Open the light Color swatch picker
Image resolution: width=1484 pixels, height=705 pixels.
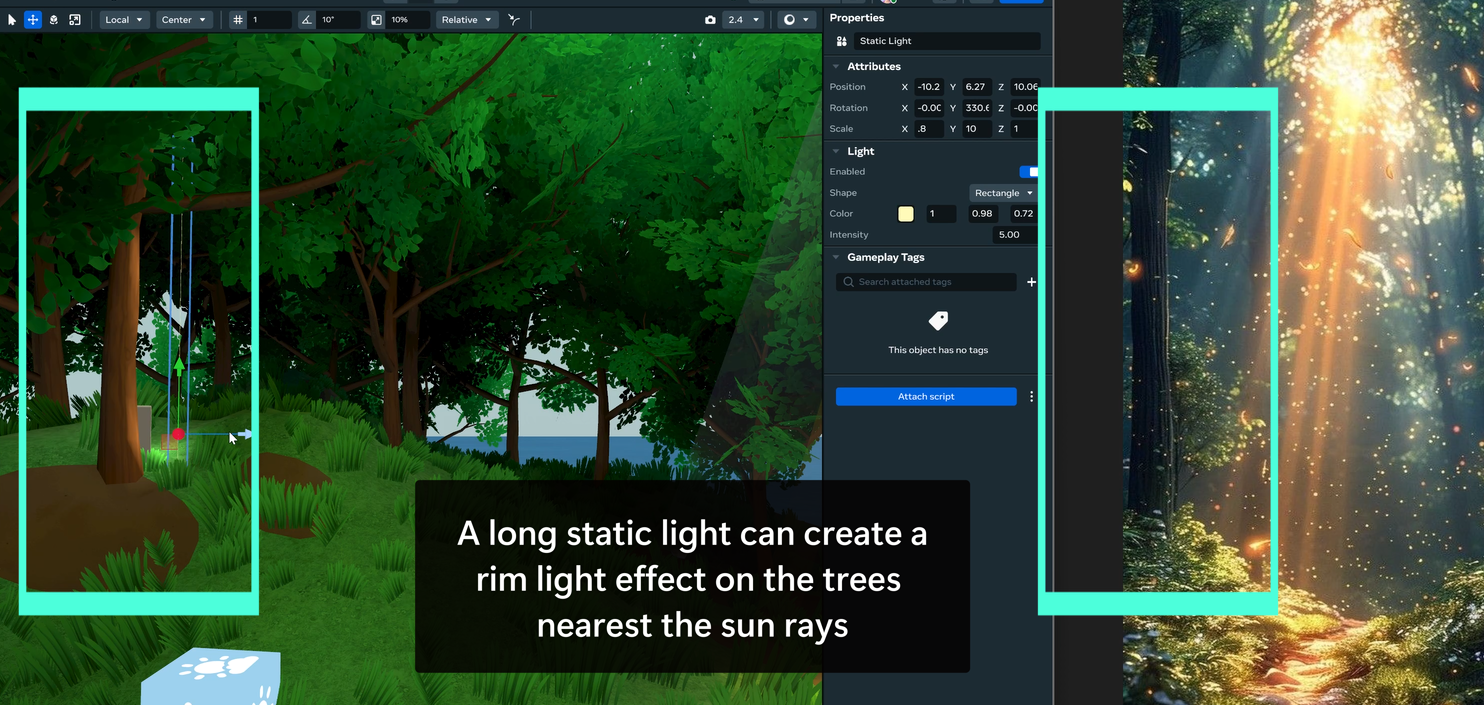[x=906, y=214]
